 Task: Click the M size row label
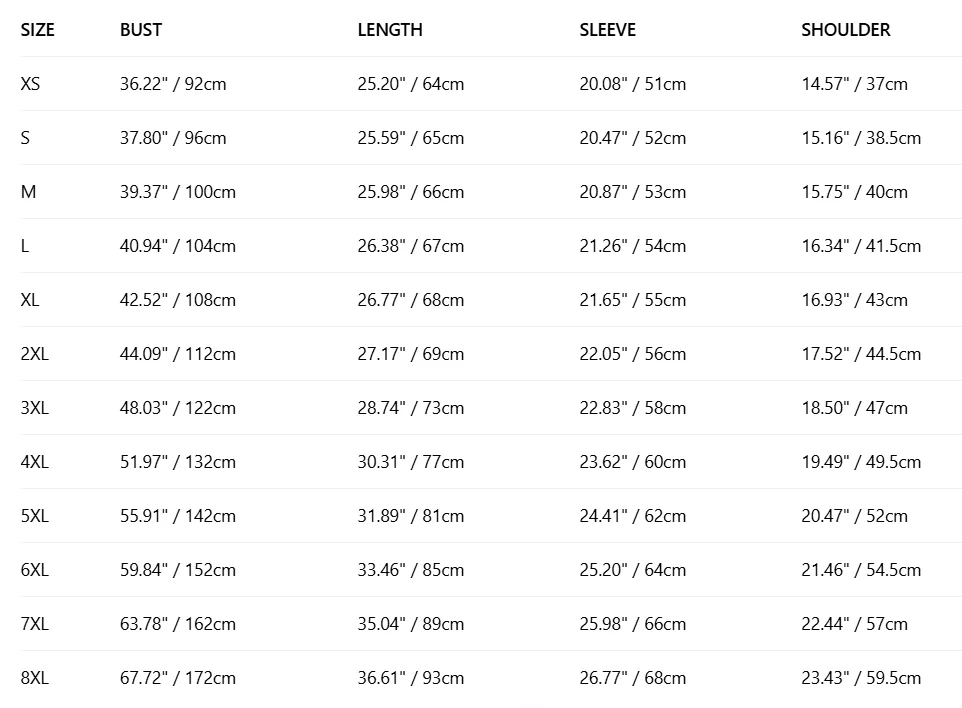(28, 191)
